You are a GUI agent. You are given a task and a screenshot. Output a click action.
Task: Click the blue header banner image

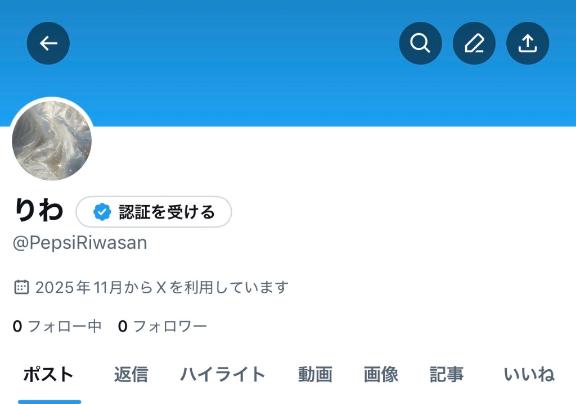point(288,63)
